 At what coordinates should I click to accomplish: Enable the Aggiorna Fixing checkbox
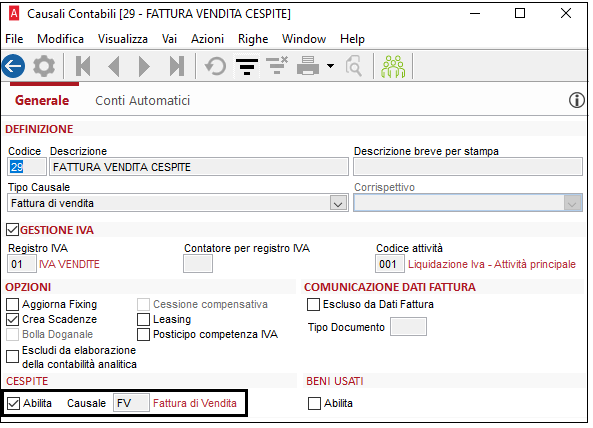12,304
